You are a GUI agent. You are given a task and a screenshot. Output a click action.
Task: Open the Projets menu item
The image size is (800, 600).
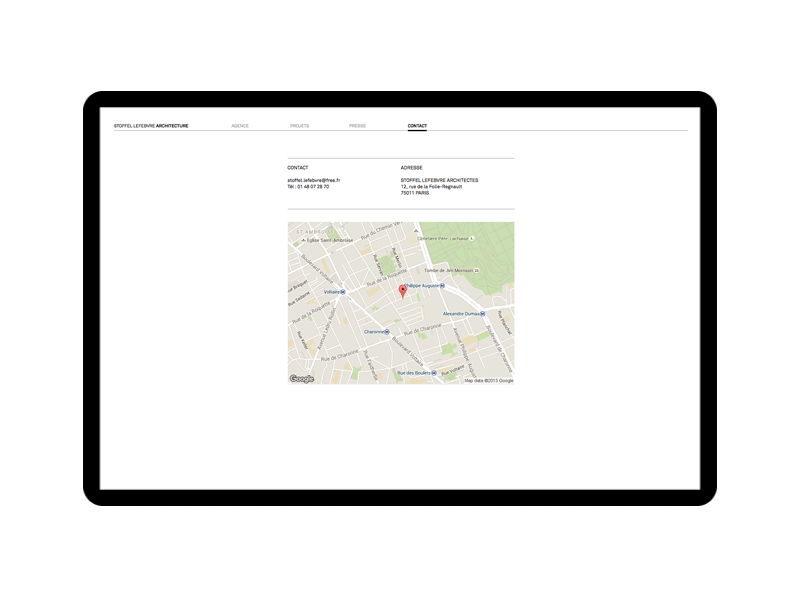click(299, 126)
